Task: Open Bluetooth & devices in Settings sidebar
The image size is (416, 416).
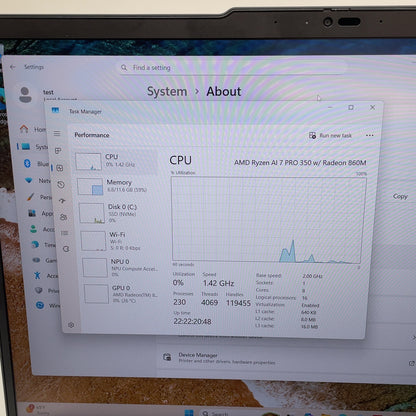Action: [36, 164]
